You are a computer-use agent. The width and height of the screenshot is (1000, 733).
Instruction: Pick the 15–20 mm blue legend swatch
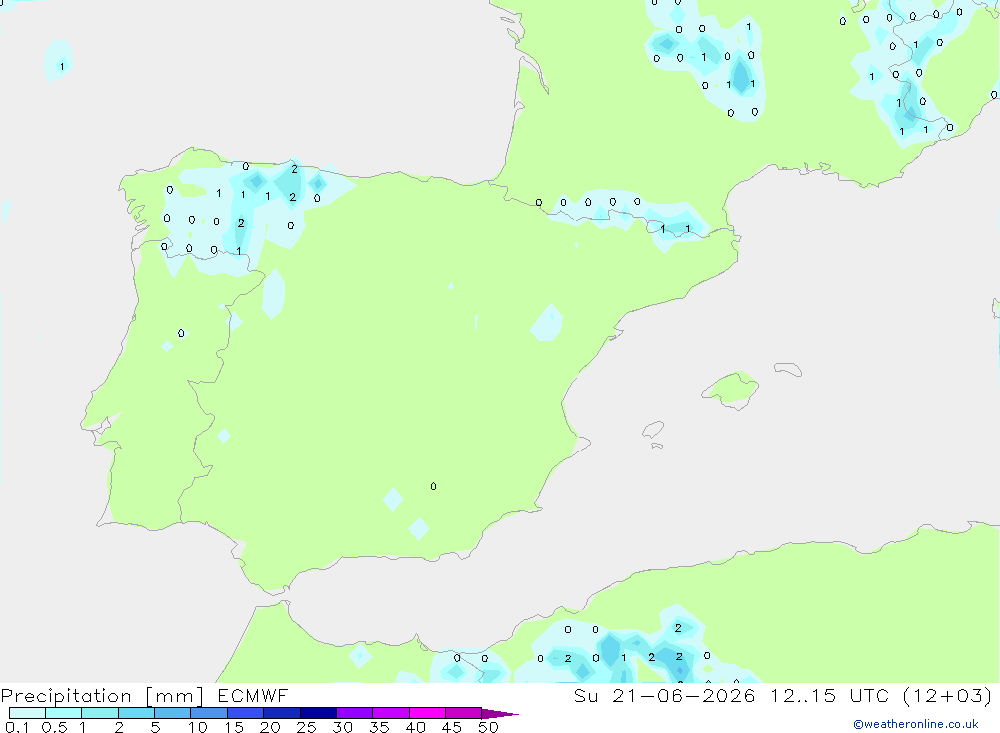pyautogui.click(x=246, y=713)
